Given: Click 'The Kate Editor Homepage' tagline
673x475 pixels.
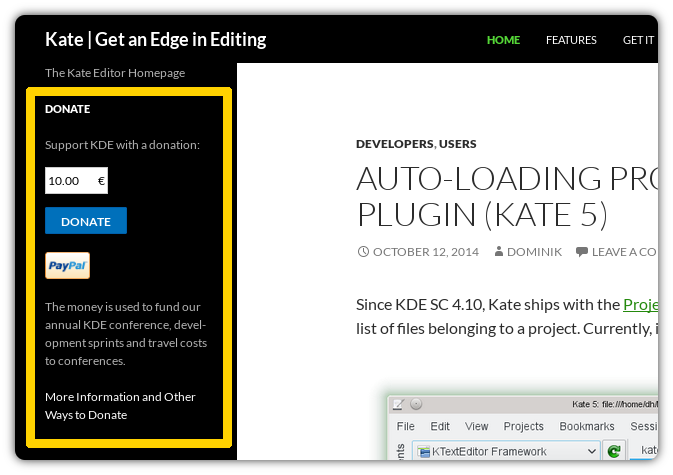Looking at the screenshot, I should tap(115, 73).
